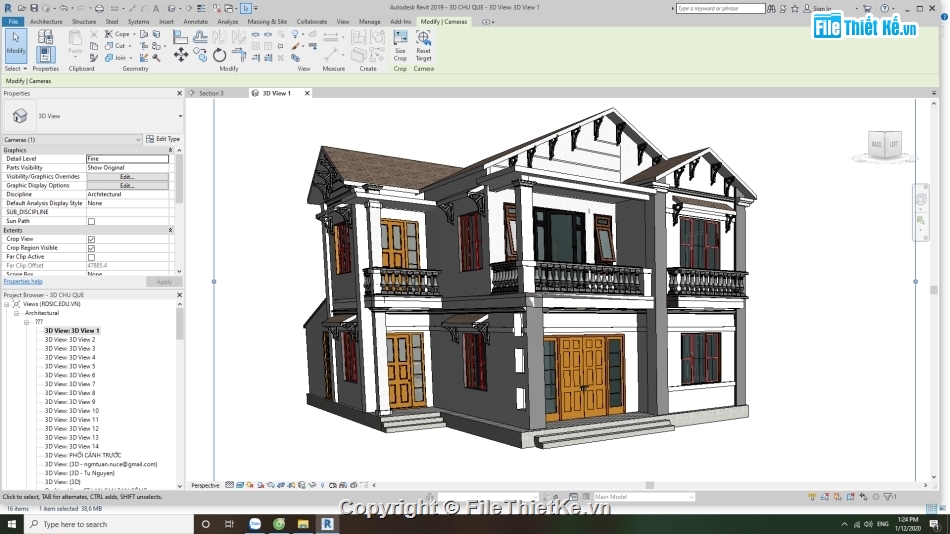Screen dimensions: 950x534
Task: Select the Trim/Extend to Corner tool
Action: (x=239, y=56)
